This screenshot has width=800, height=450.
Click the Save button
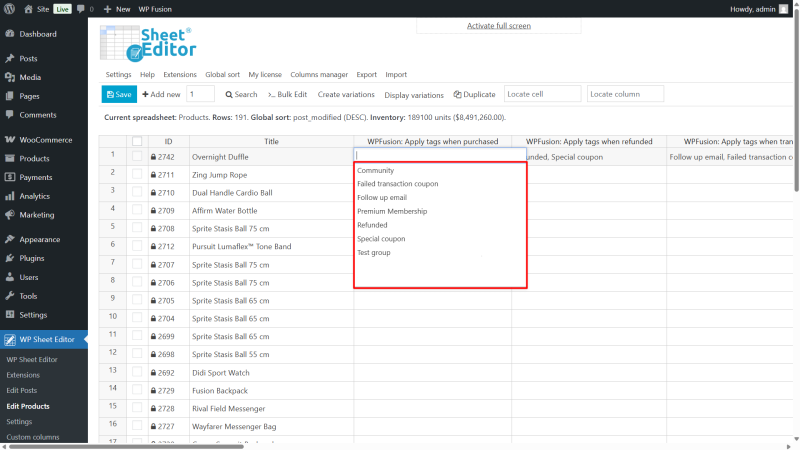pos(119,94)
